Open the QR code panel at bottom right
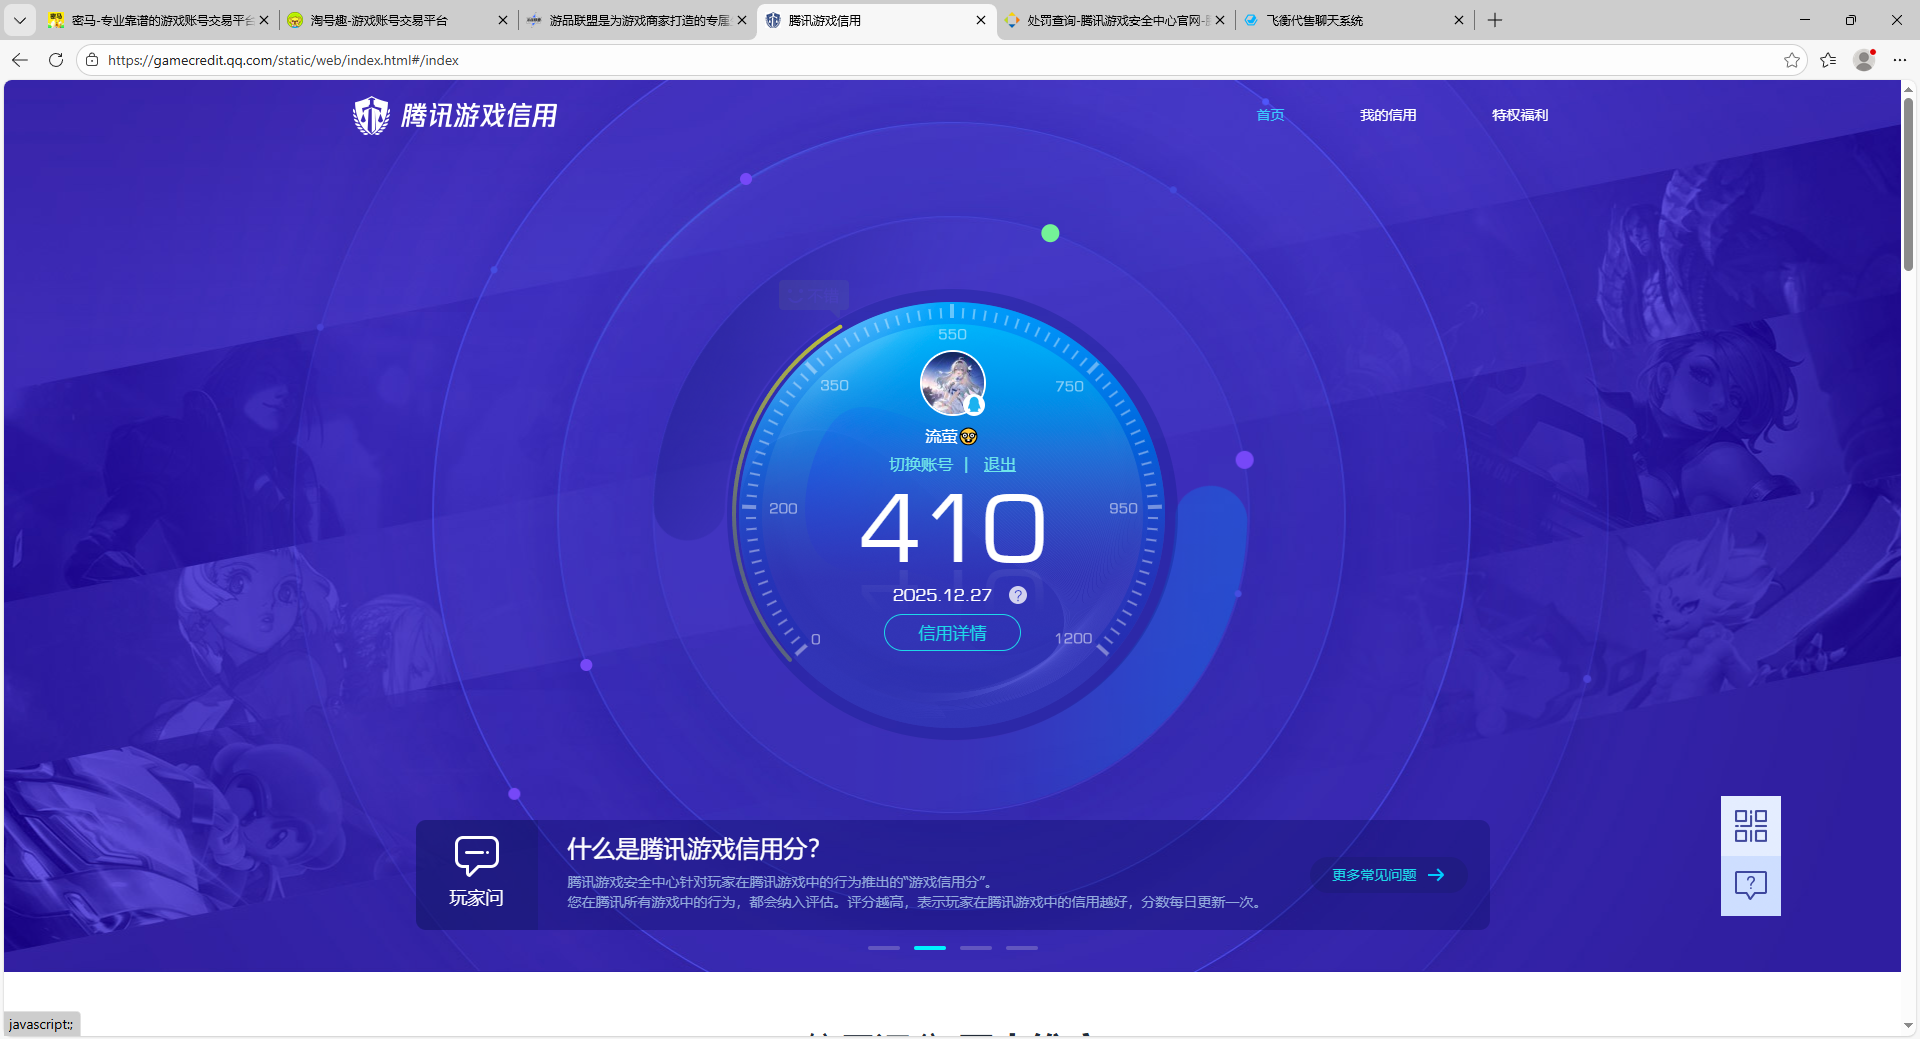The width and height of the screenshot is (1920, 1039). pos(1749,826)
